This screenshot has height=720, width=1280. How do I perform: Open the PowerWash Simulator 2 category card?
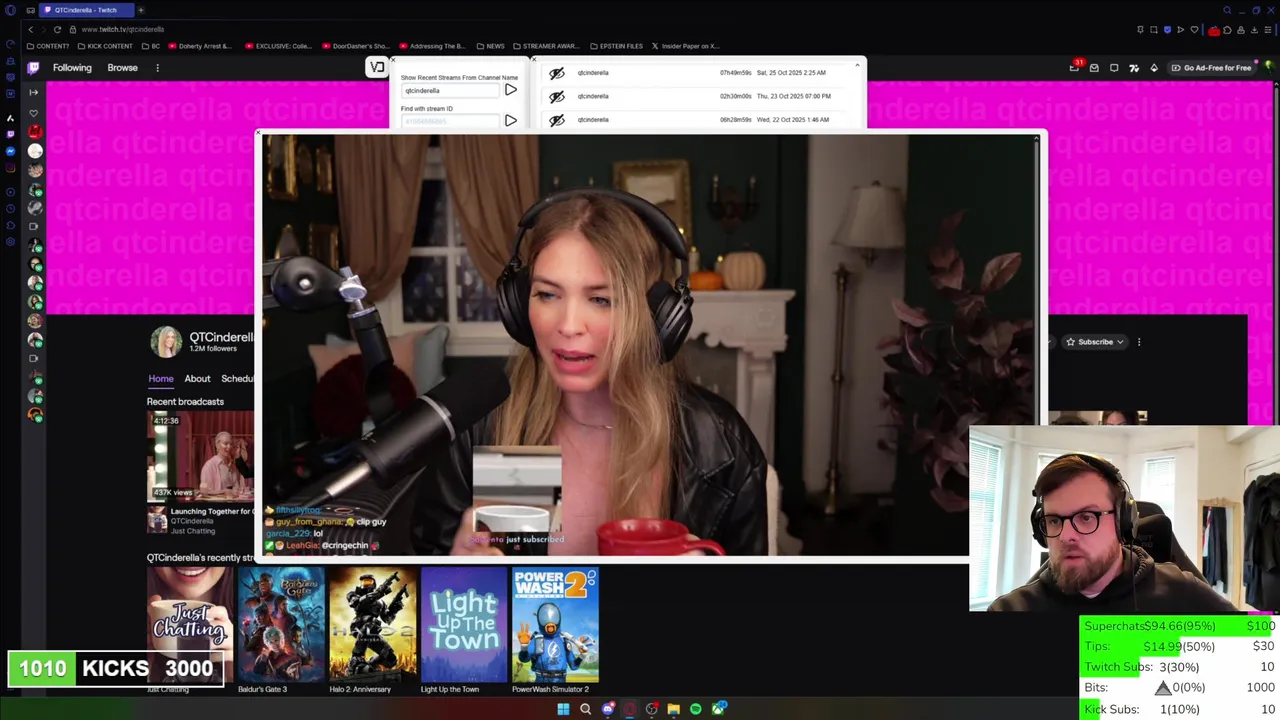555,624
